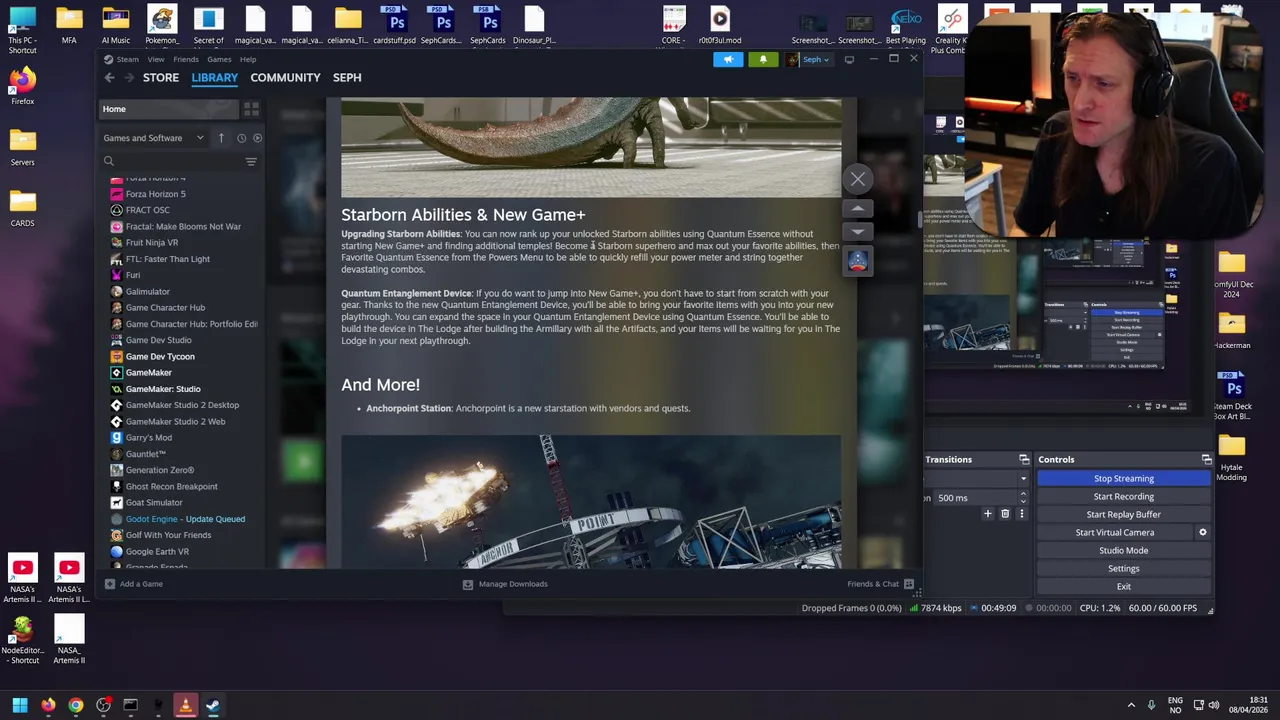Remove transition with trash icon in OBS
This screenshot has height=720, width=1280.
[x=1005, y=514]
